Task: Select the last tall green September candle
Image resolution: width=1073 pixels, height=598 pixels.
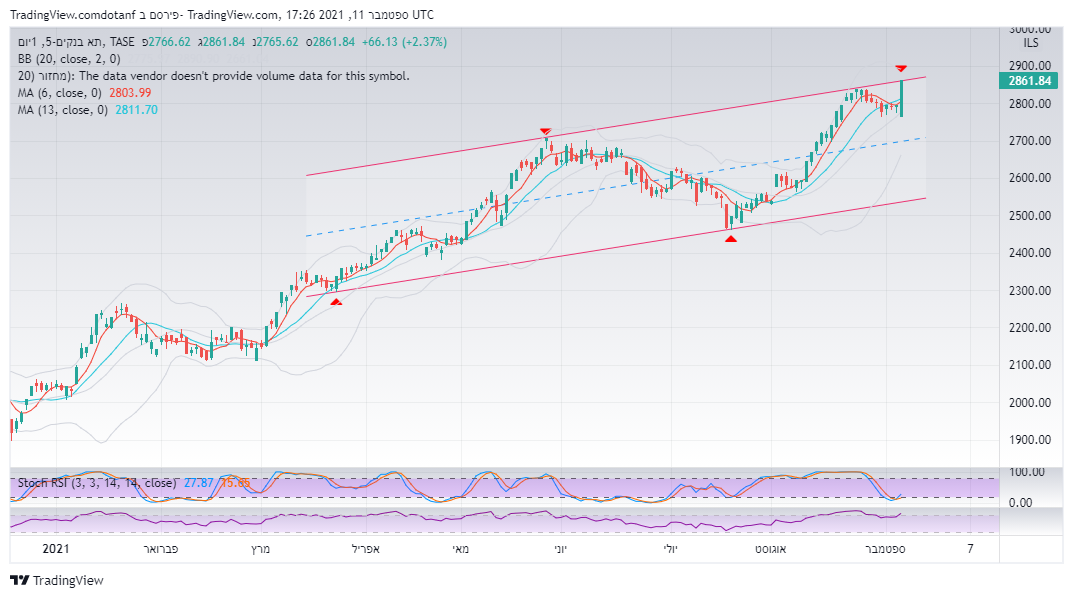Action: pos(901,99)
